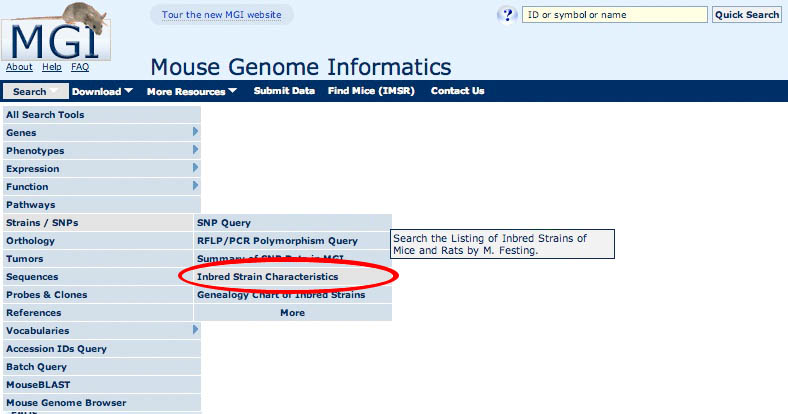Open Batch Query tool
This screenshot has width=788, height=414.
pyautogui.click(x=102, y=367)
